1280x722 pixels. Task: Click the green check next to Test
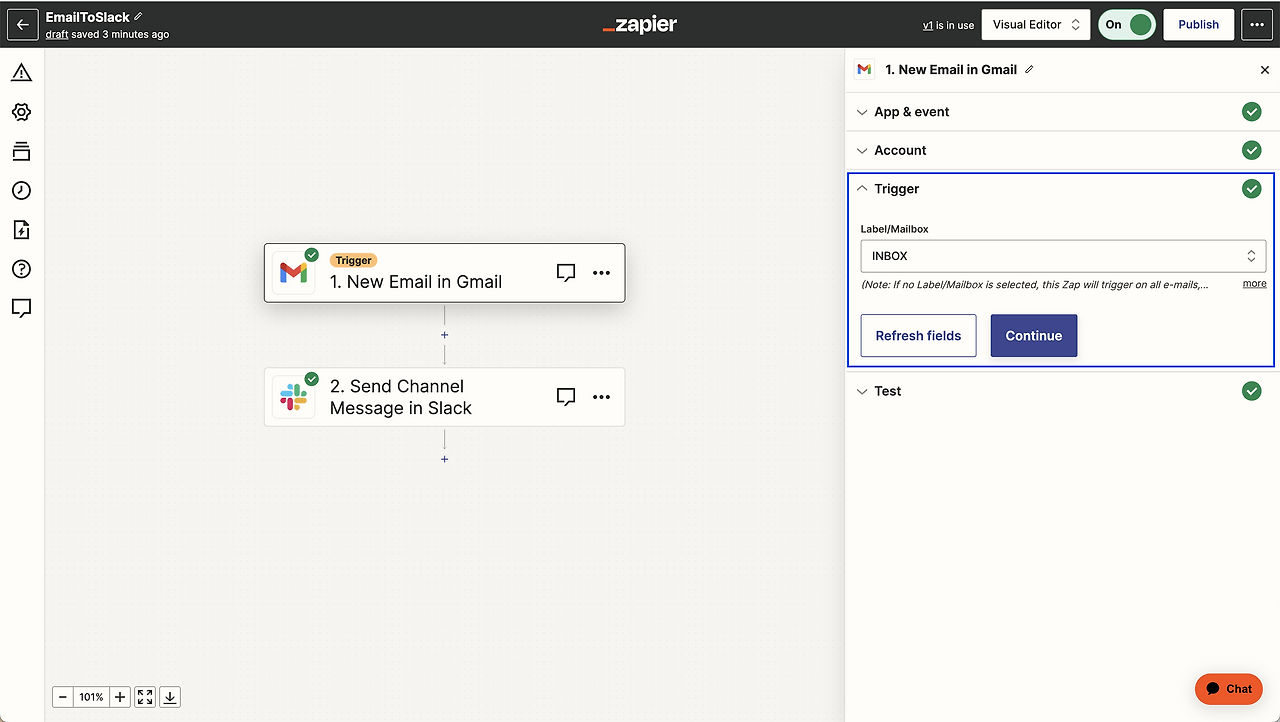(x=1251, y=391)
